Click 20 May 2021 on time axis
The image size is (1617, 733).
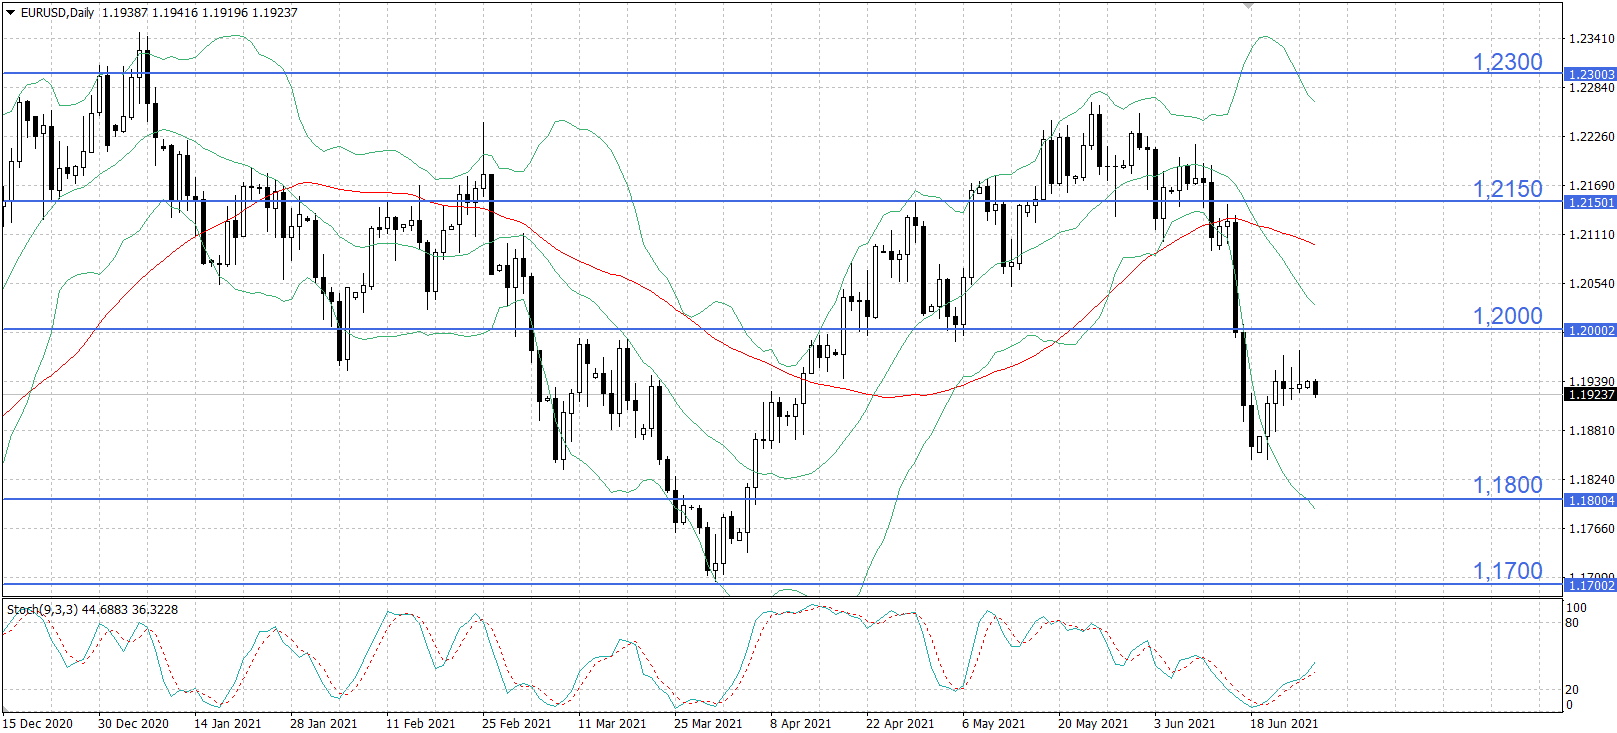pos(1093,724)
